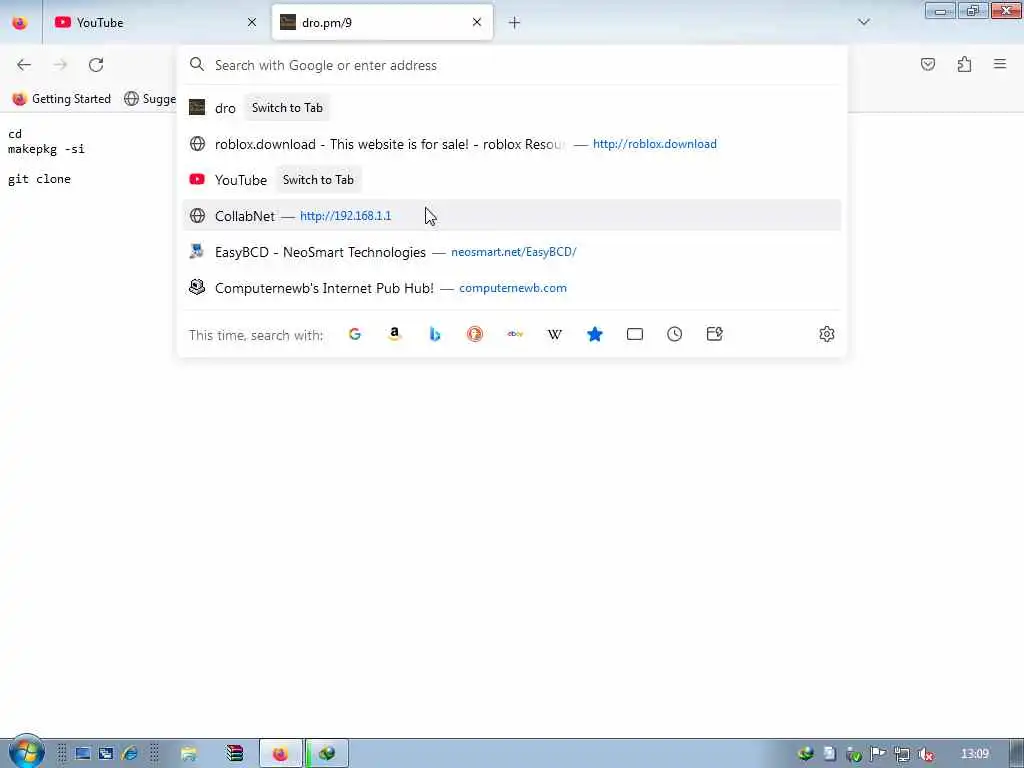
Task: Reload the current page
Action: (96, 65)
